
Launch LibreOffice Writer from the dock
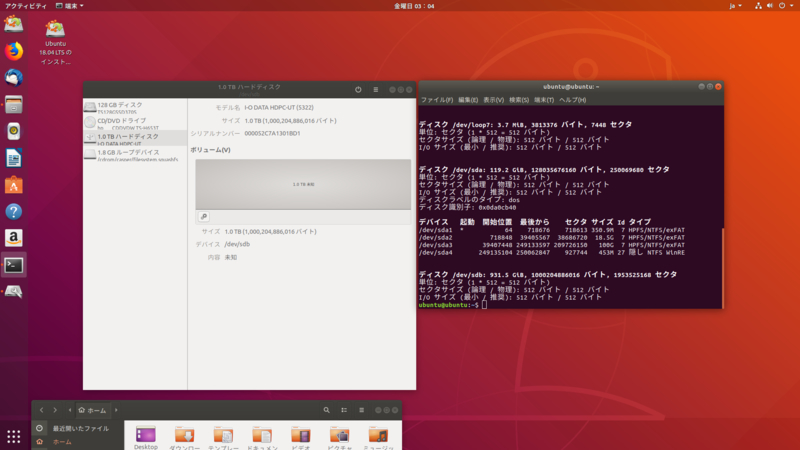[14, 158]
